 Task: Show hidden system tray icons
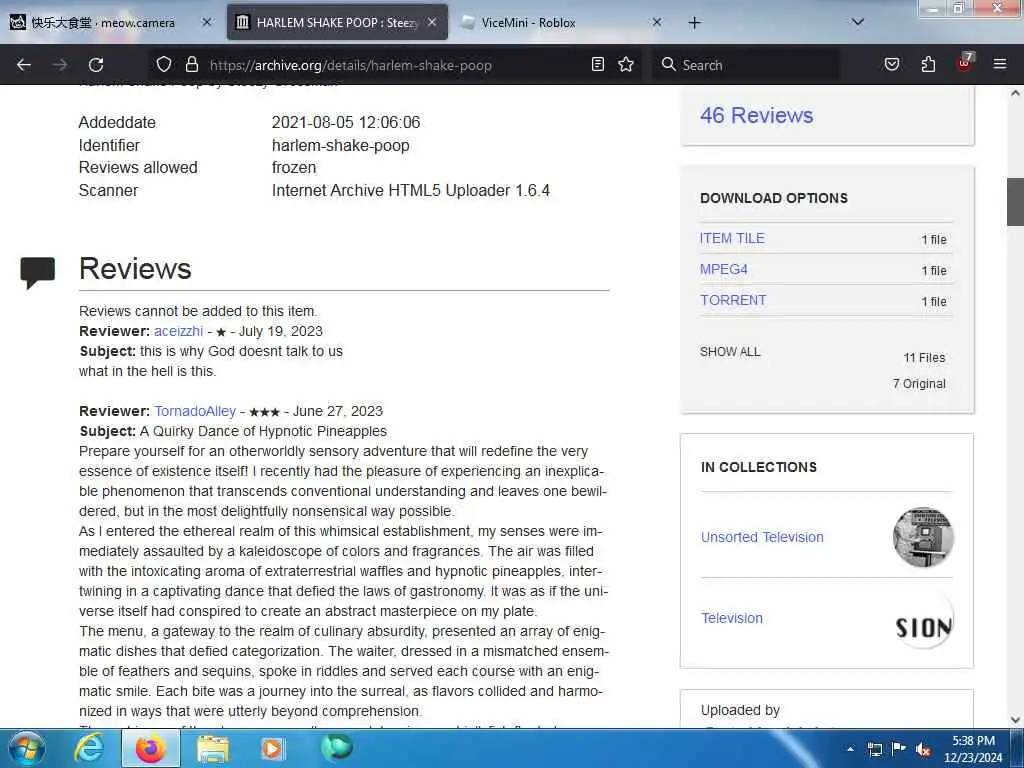pyautogui.click(x=850, y=749)
